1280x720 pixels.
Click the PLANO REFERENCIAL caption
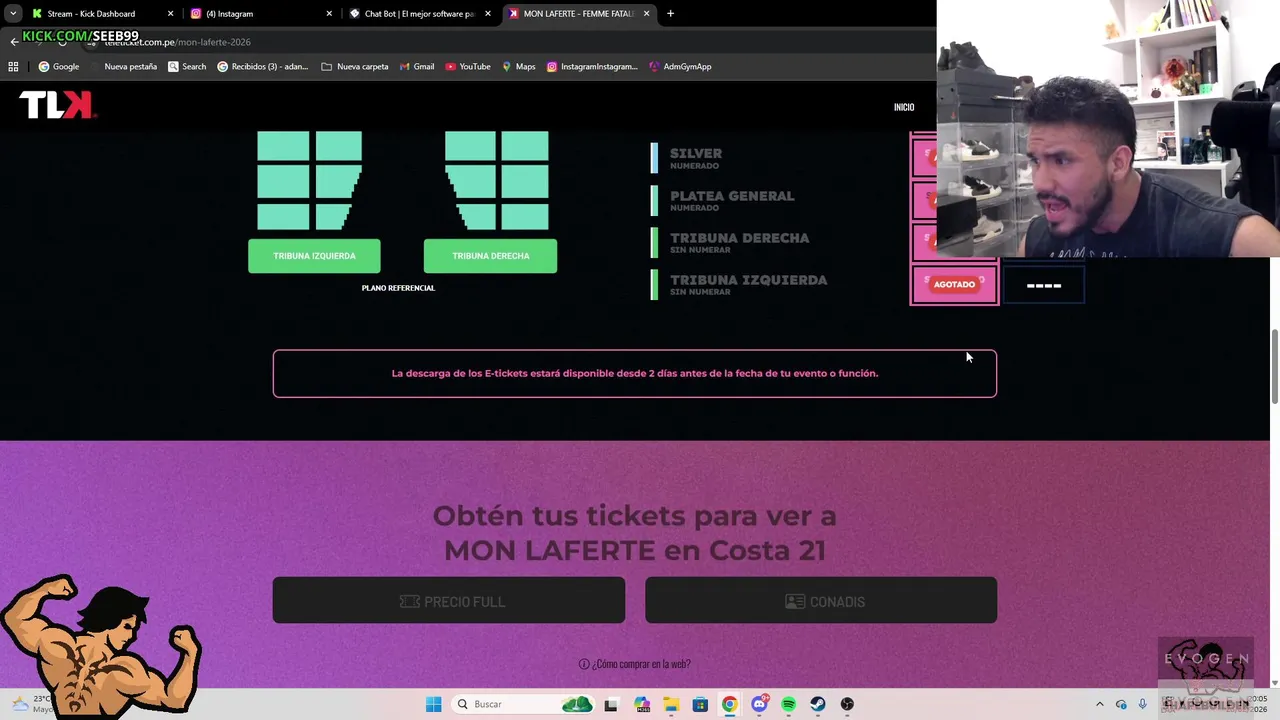pyautogui.click(x=398, y=288)
